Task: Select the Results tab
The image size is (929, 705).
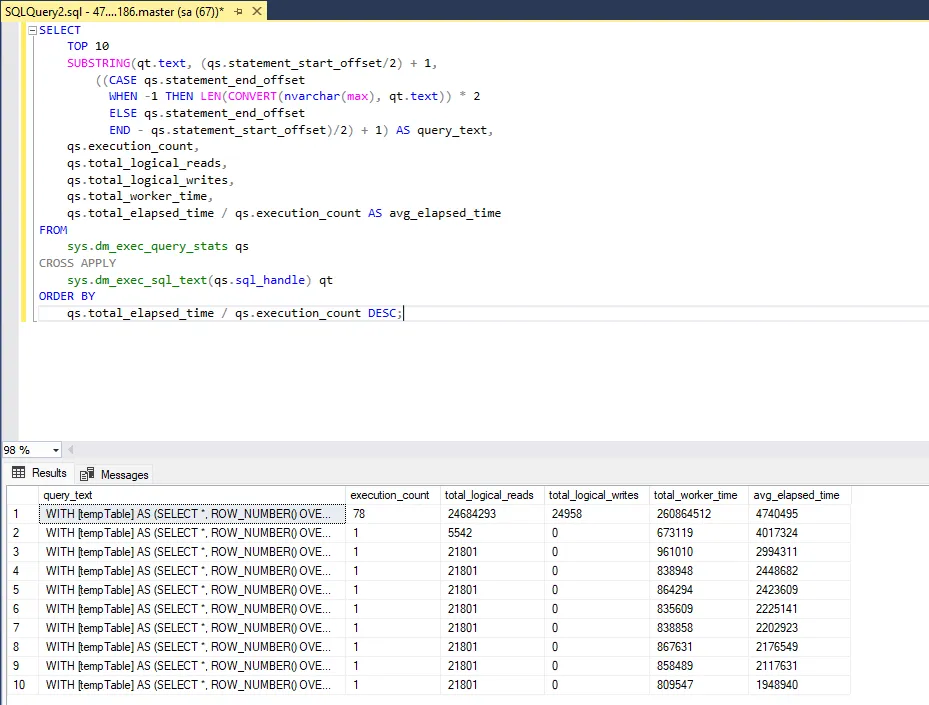Action: (x=40, y=474)
